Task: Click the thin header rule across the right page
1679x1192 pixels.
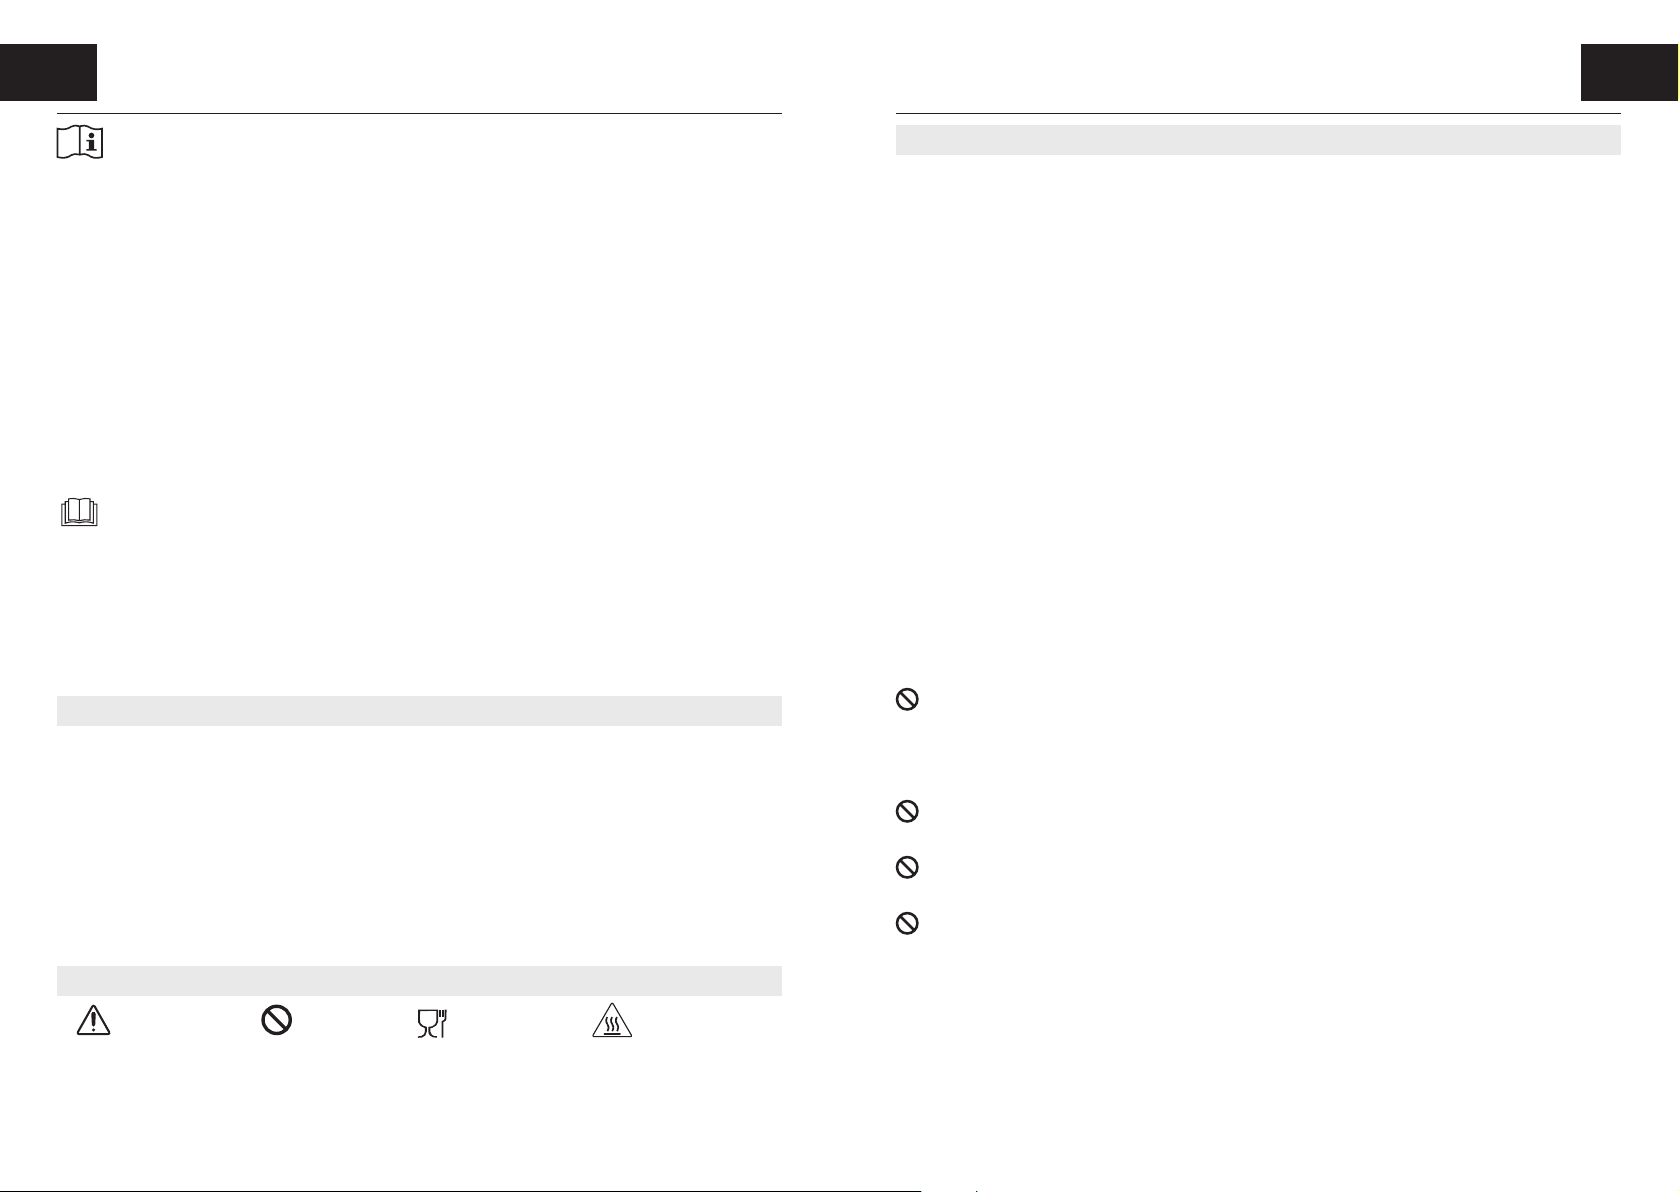Action: click(1258, 114)
